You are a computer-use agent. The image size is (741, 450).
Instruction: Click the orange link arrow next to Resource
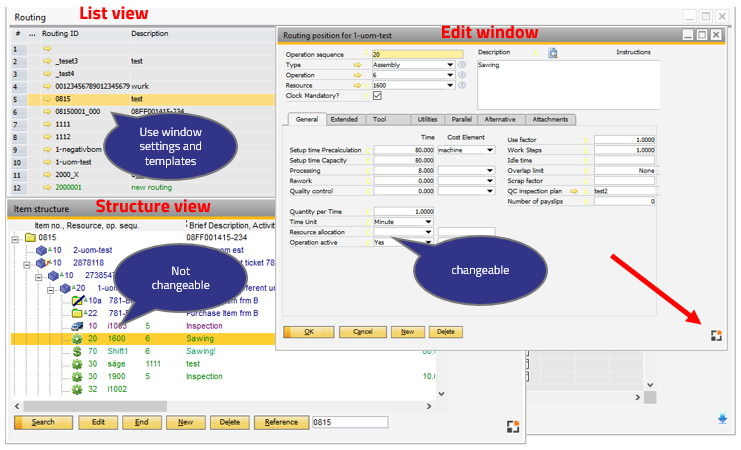click(x=358, y=85)
